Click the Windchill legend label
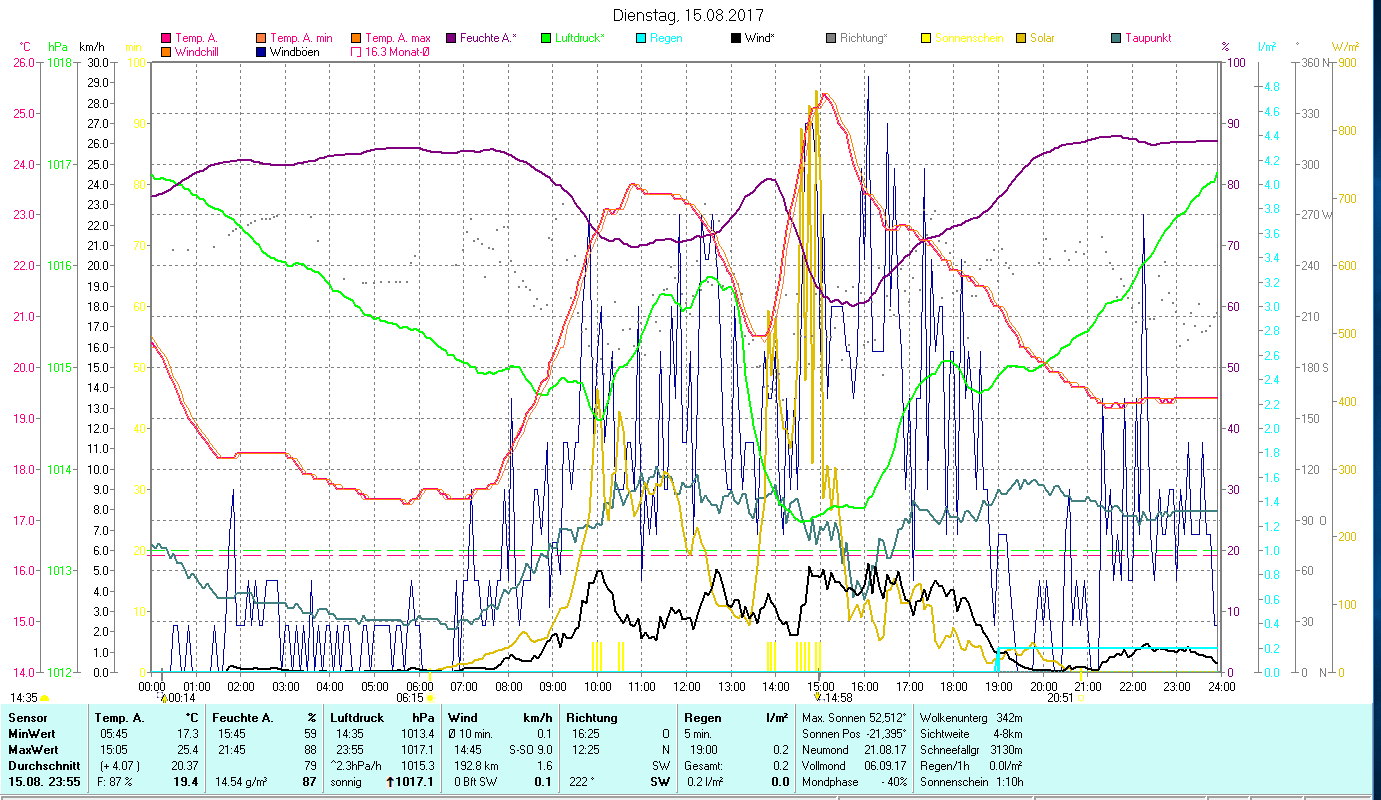 198,51
